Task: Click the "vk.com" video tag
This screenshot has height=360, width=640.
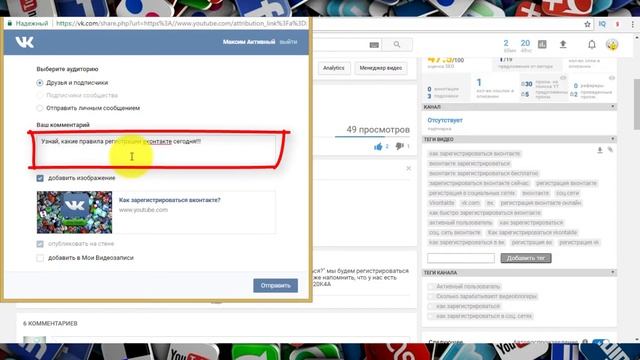Action: (470, 203)
